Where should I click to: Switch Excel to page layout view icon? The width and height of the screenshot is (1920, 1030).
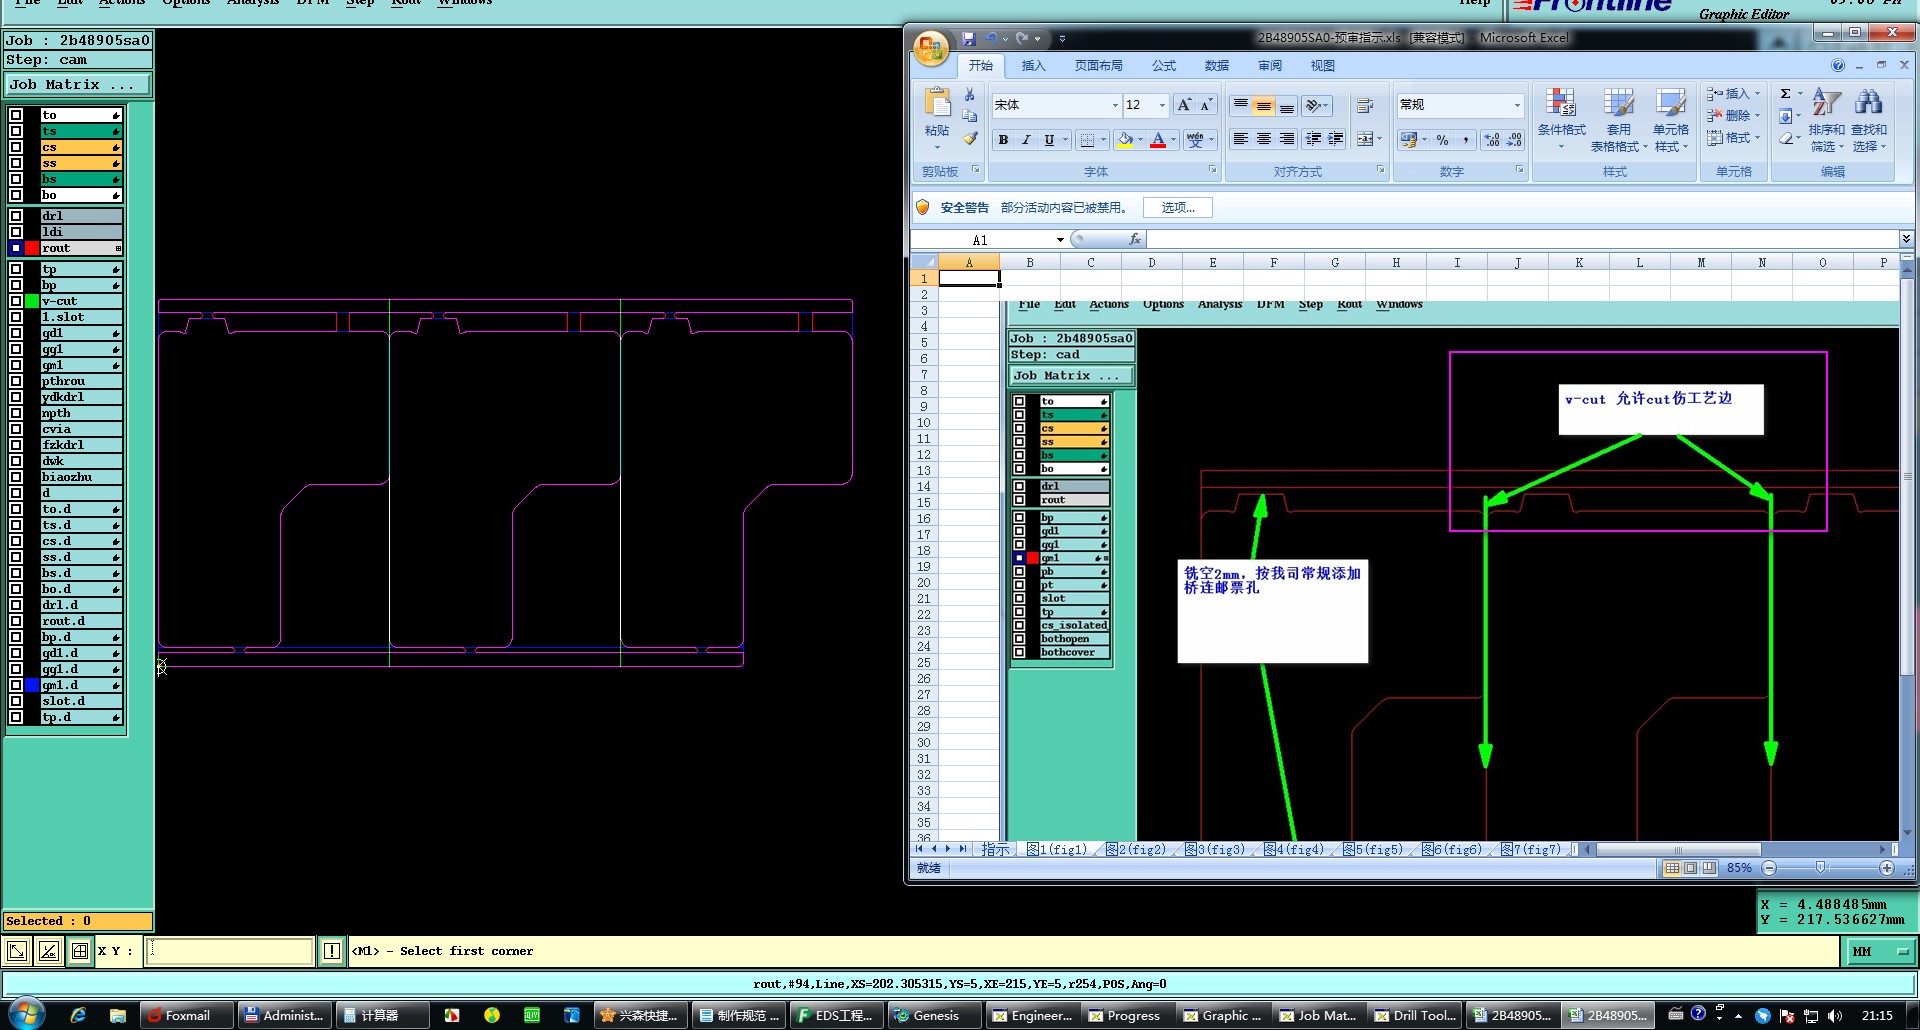point(1691,868)
